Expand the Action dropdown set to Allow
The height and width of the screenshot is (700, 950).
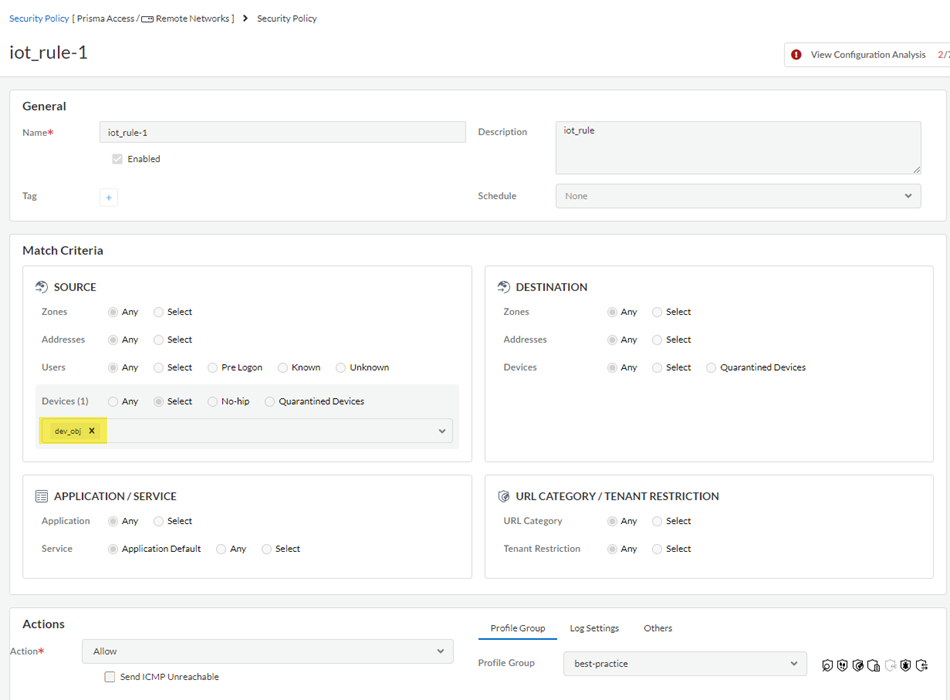pos(267,652)
